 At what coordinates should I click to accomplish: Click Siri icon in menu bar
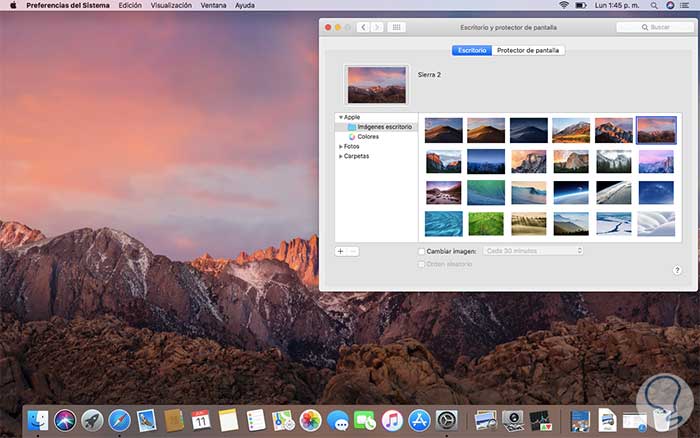click(x=670, y=5)
